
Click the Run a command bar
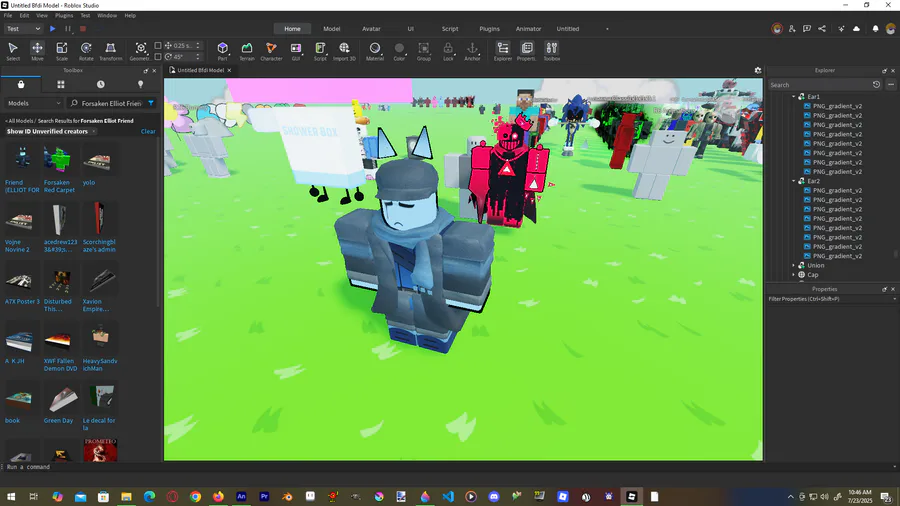(x=448, y=467)
